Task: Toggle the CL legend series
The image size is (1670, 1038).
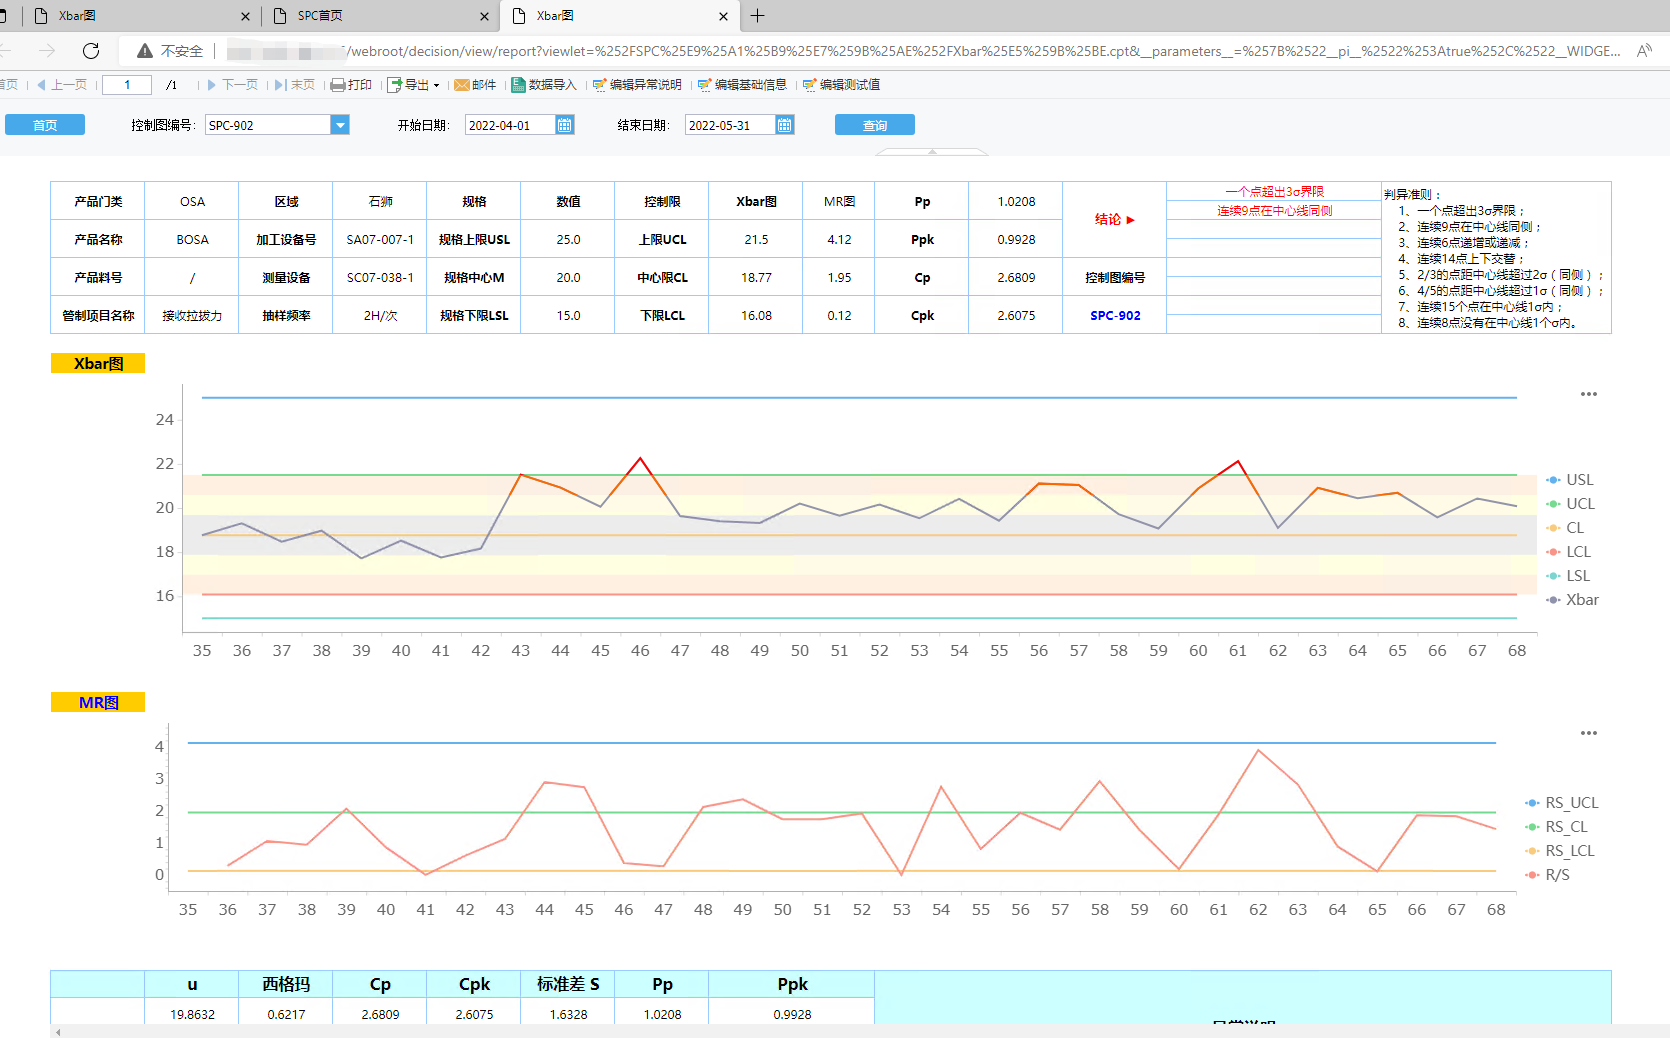Action: pos(1566,528)
